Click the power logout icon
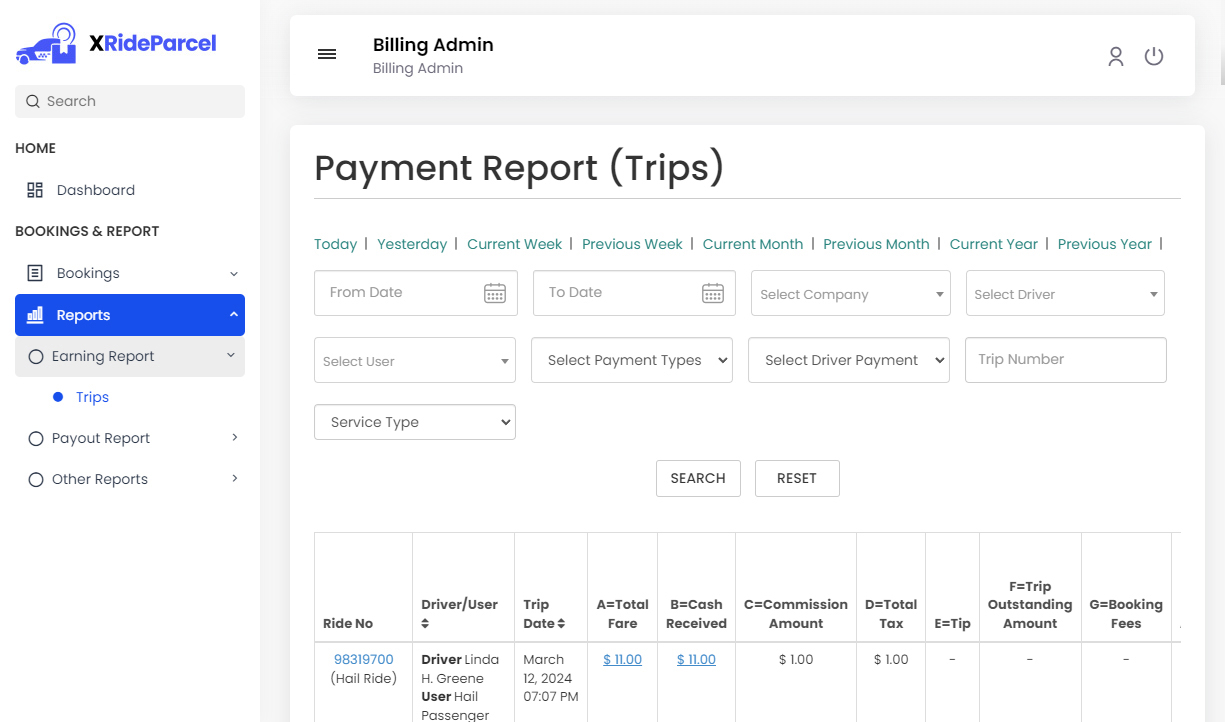 pos(1154,57)
